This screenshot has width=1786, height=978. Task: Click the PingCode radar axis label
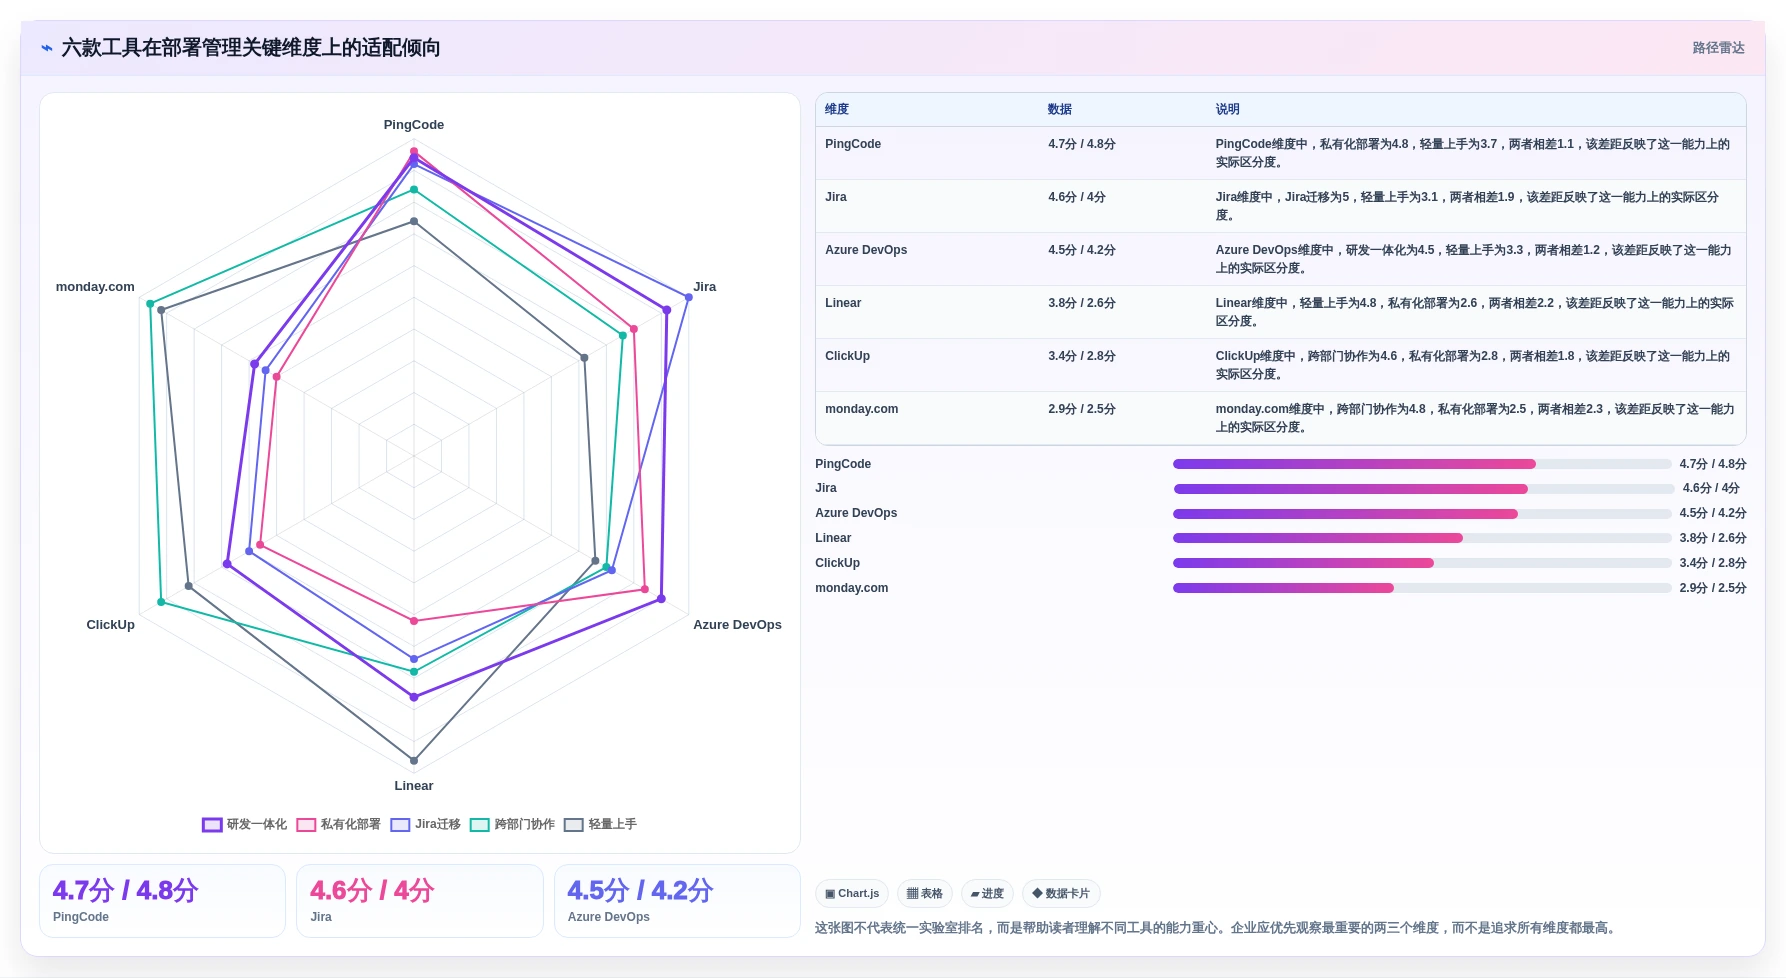414,125
